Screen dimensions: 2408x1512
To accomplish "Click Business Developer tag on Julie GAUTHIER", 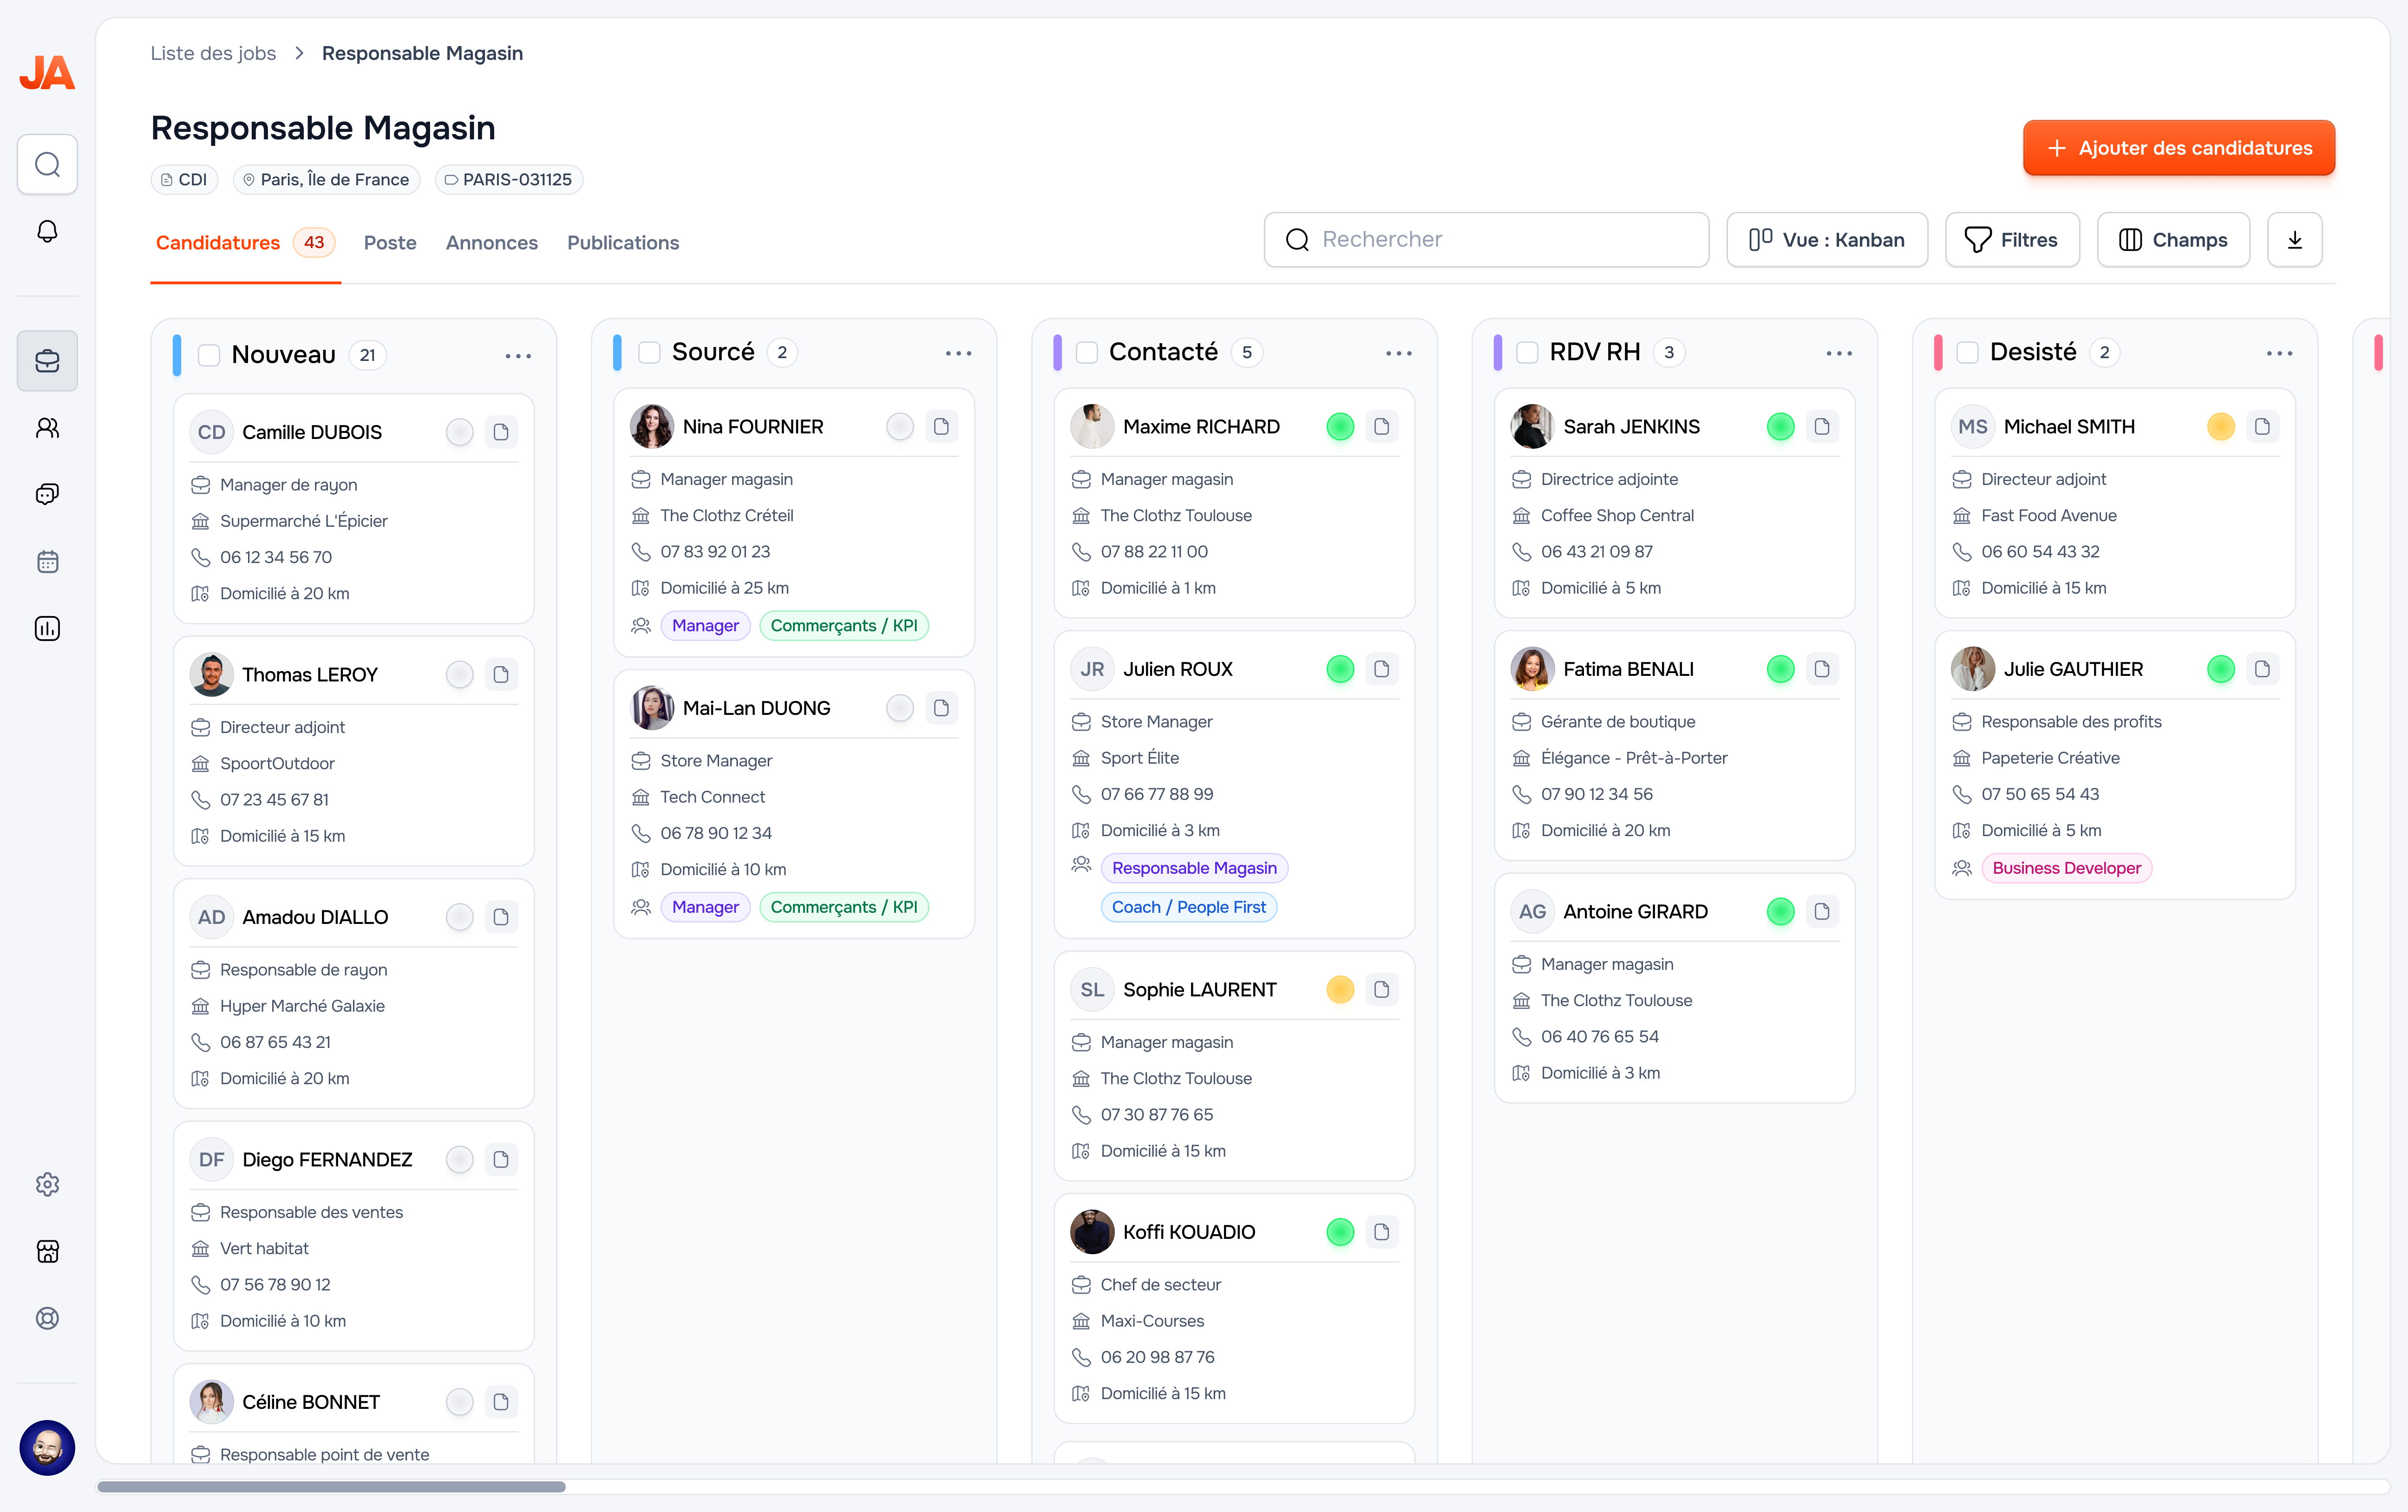I will coord(2066,868).
